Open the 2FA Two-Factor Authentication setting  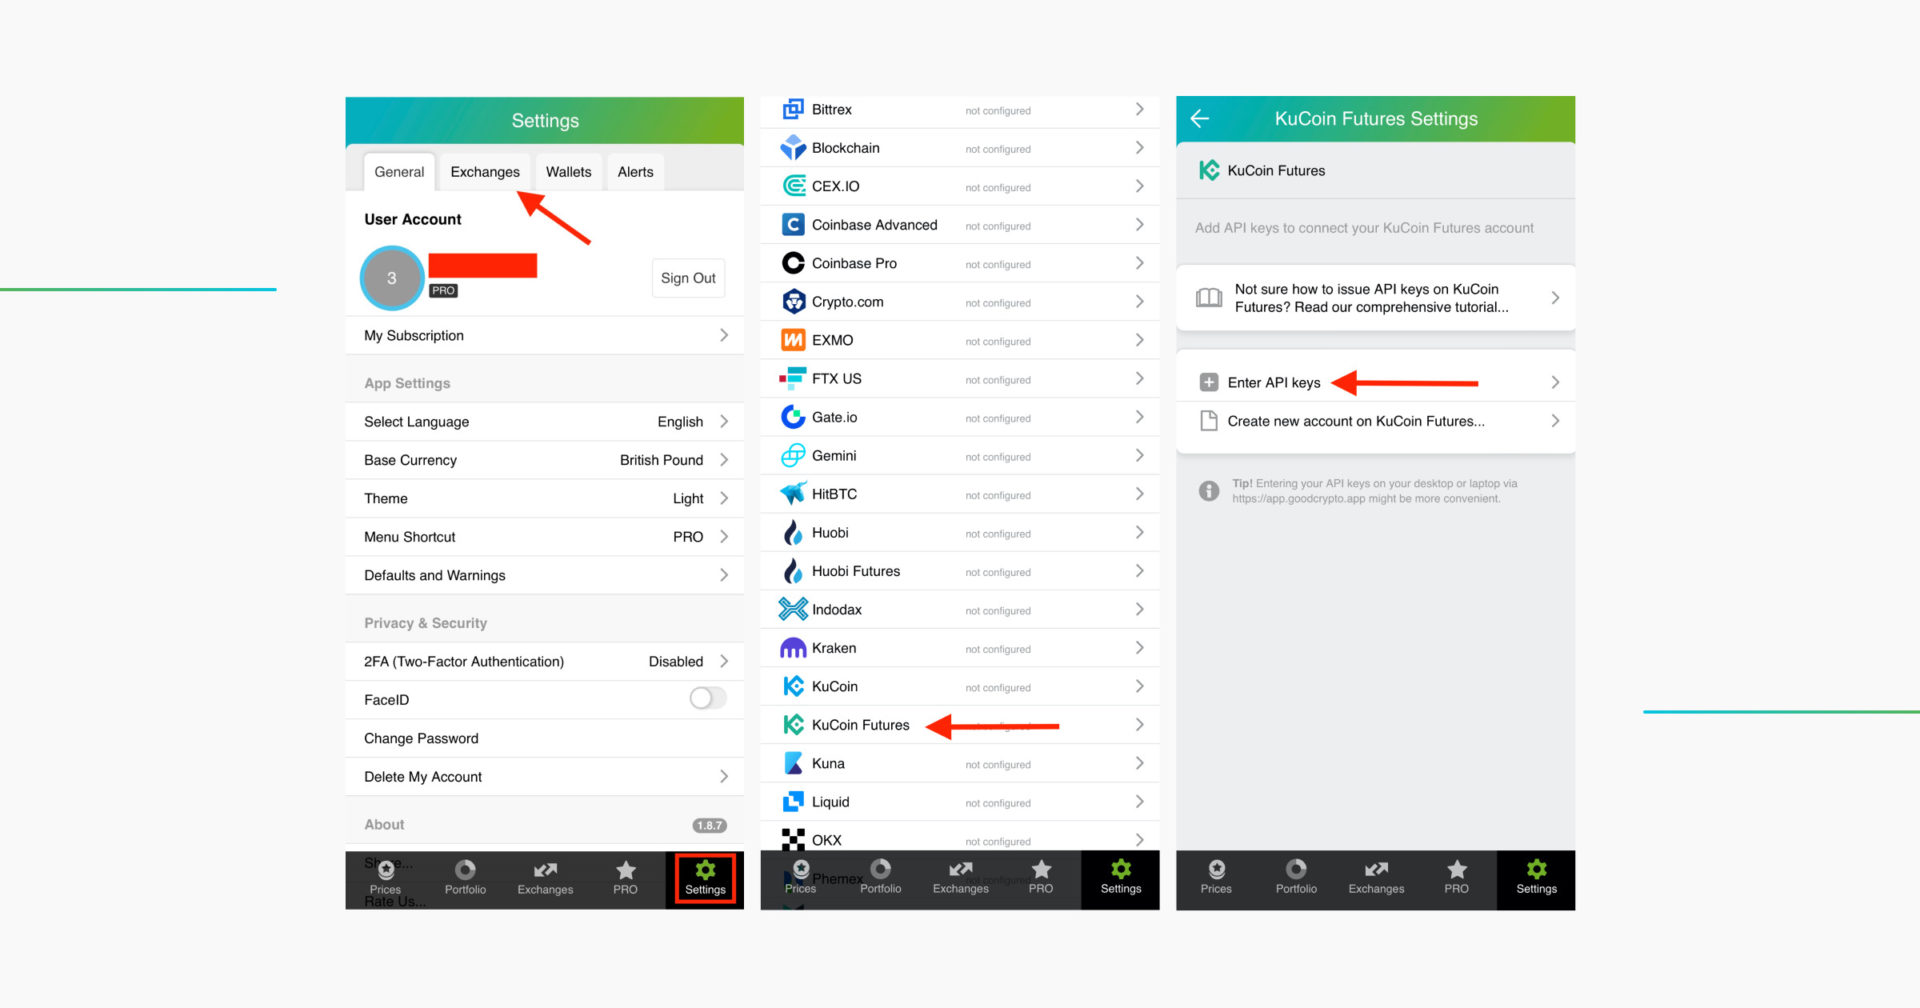[x=545, y=661]
